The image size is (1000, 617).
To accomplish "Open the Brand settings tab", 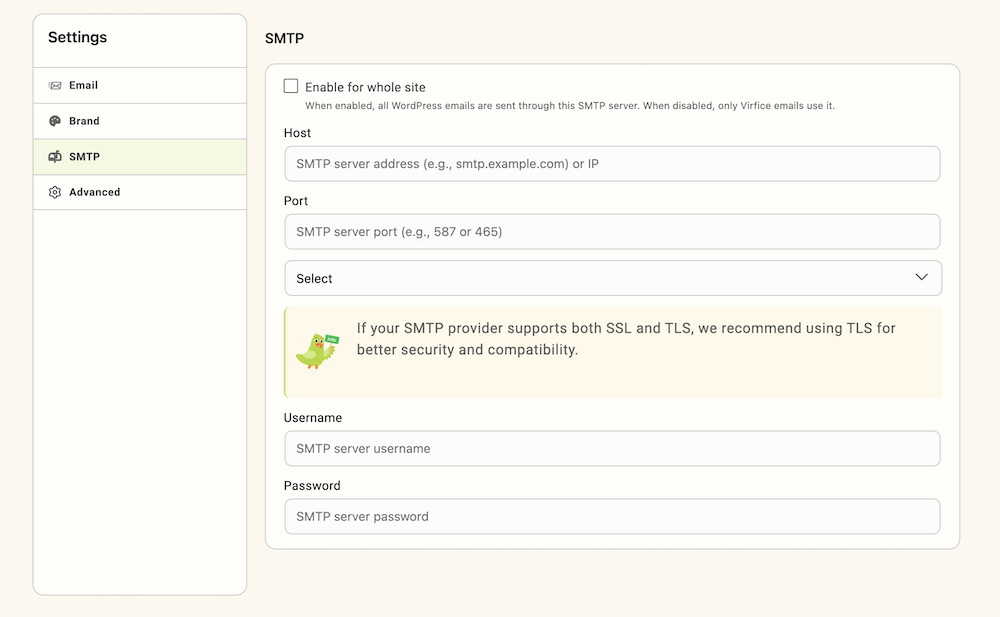I will coord(140,121).
